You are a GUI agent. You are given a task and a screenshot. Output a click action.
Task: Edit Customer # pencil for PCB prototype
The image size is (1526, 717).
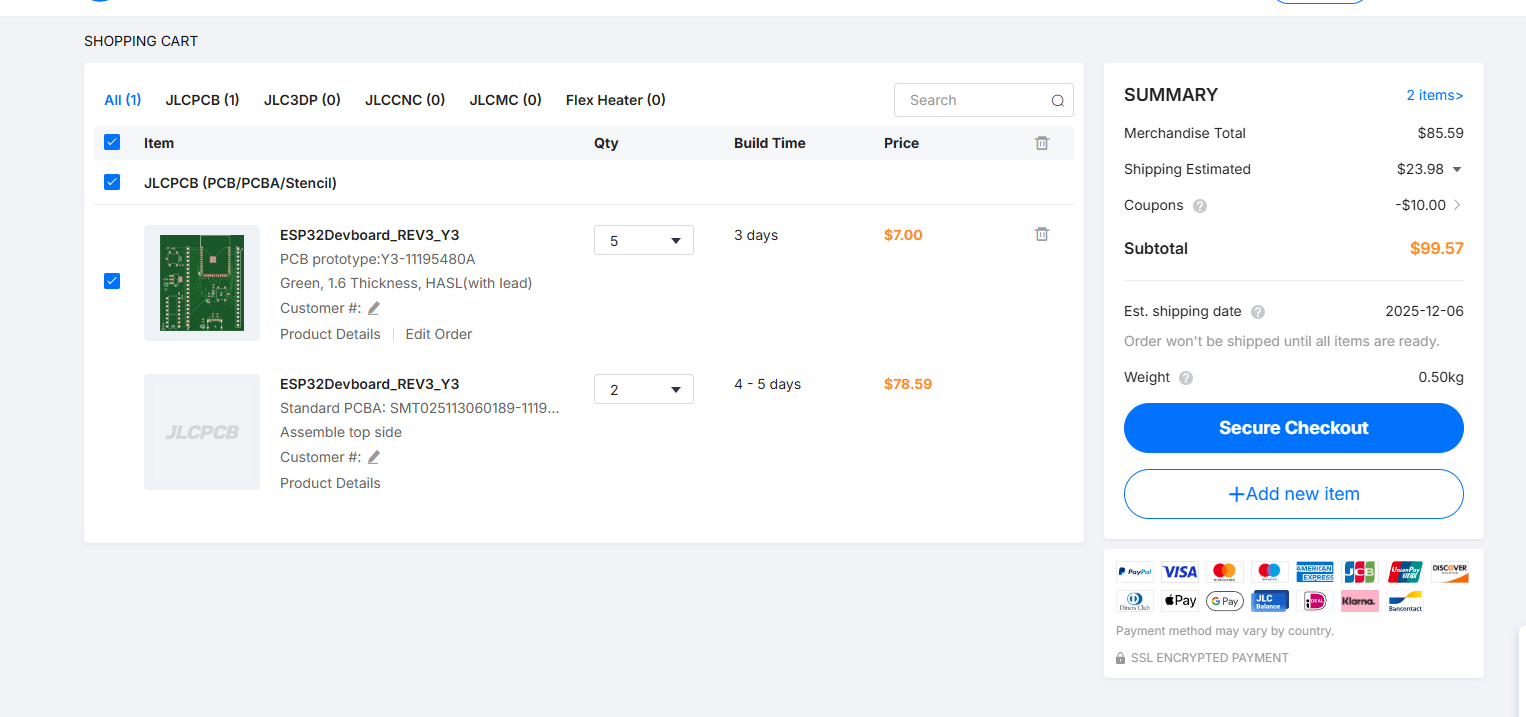point(374,308)
